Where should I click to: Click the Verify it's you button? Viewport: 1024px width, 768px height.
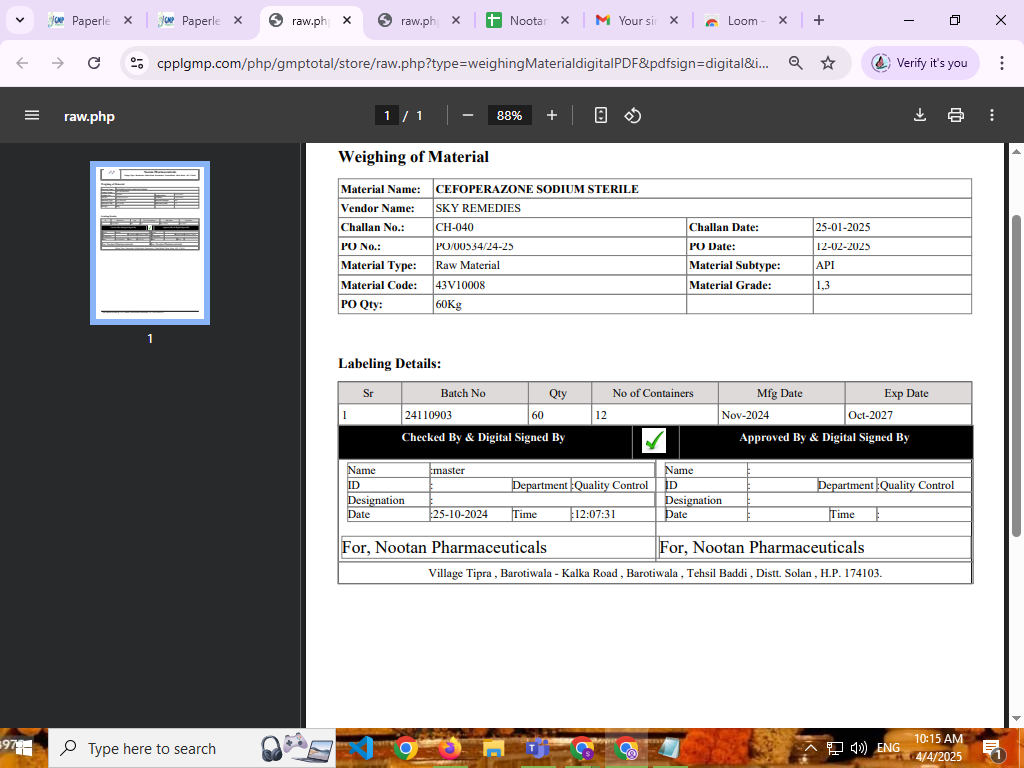click(920, 63)
